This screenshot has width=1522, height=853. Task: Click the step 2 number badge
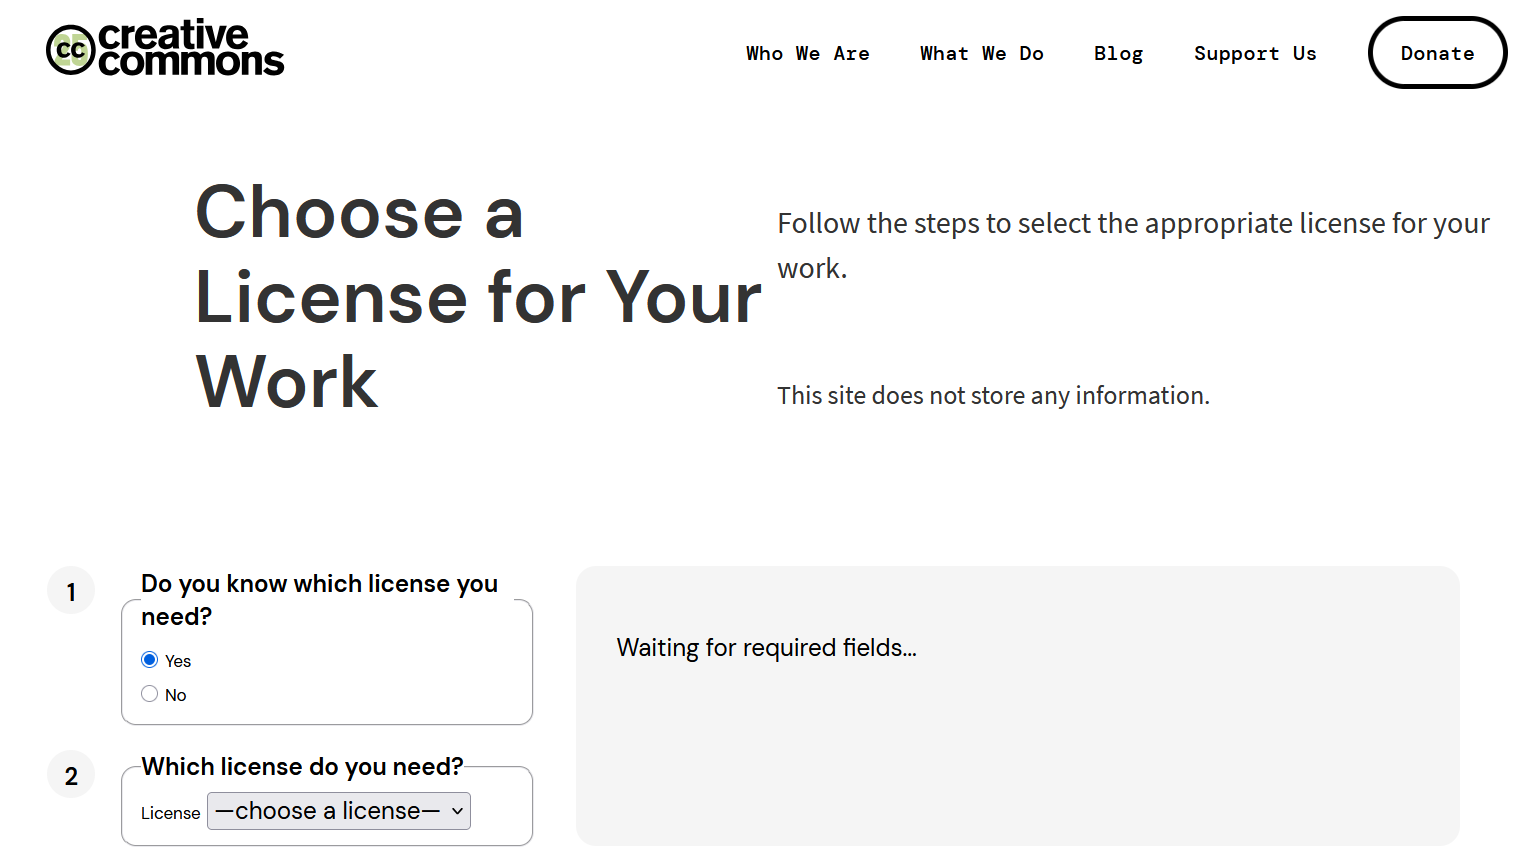(71, 776)
